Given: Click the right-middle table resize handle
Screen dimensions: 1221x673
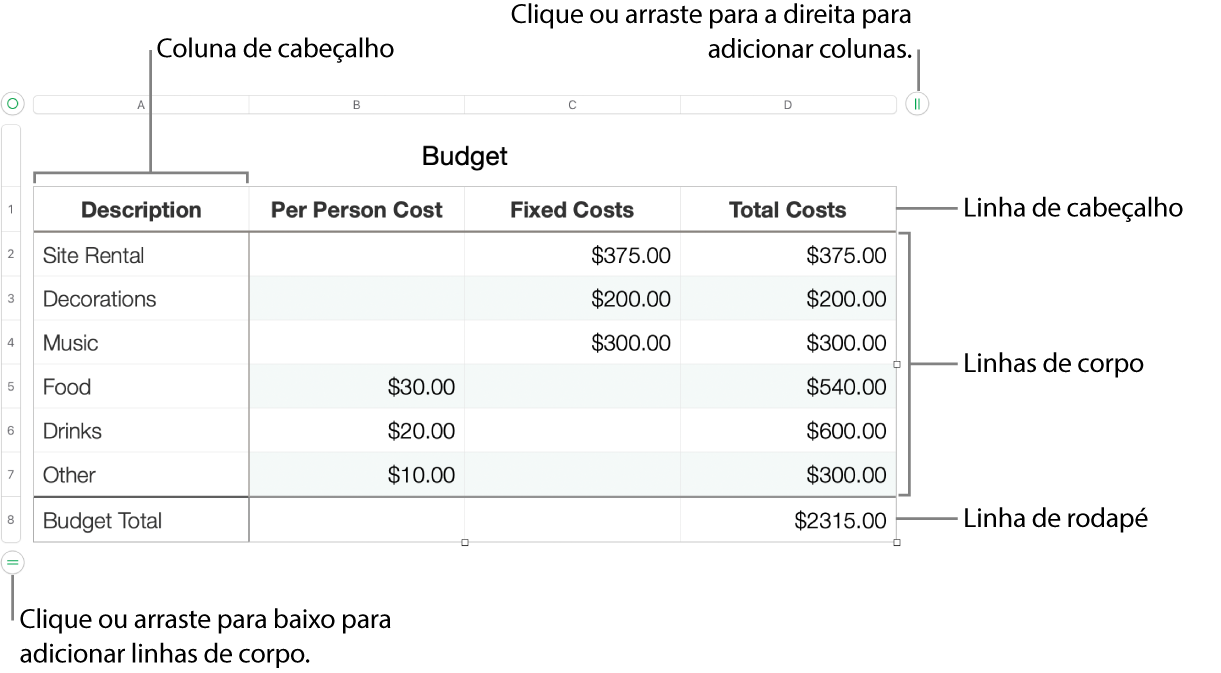Looking at the screenshot, I should click(x=896, y=365).
